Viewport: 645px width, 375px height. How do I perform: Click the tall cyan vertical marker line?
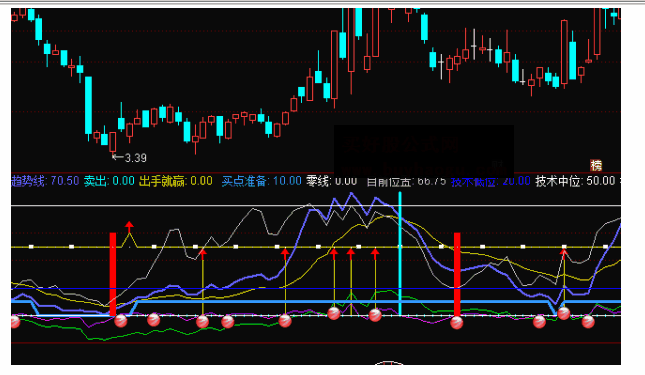400,253
